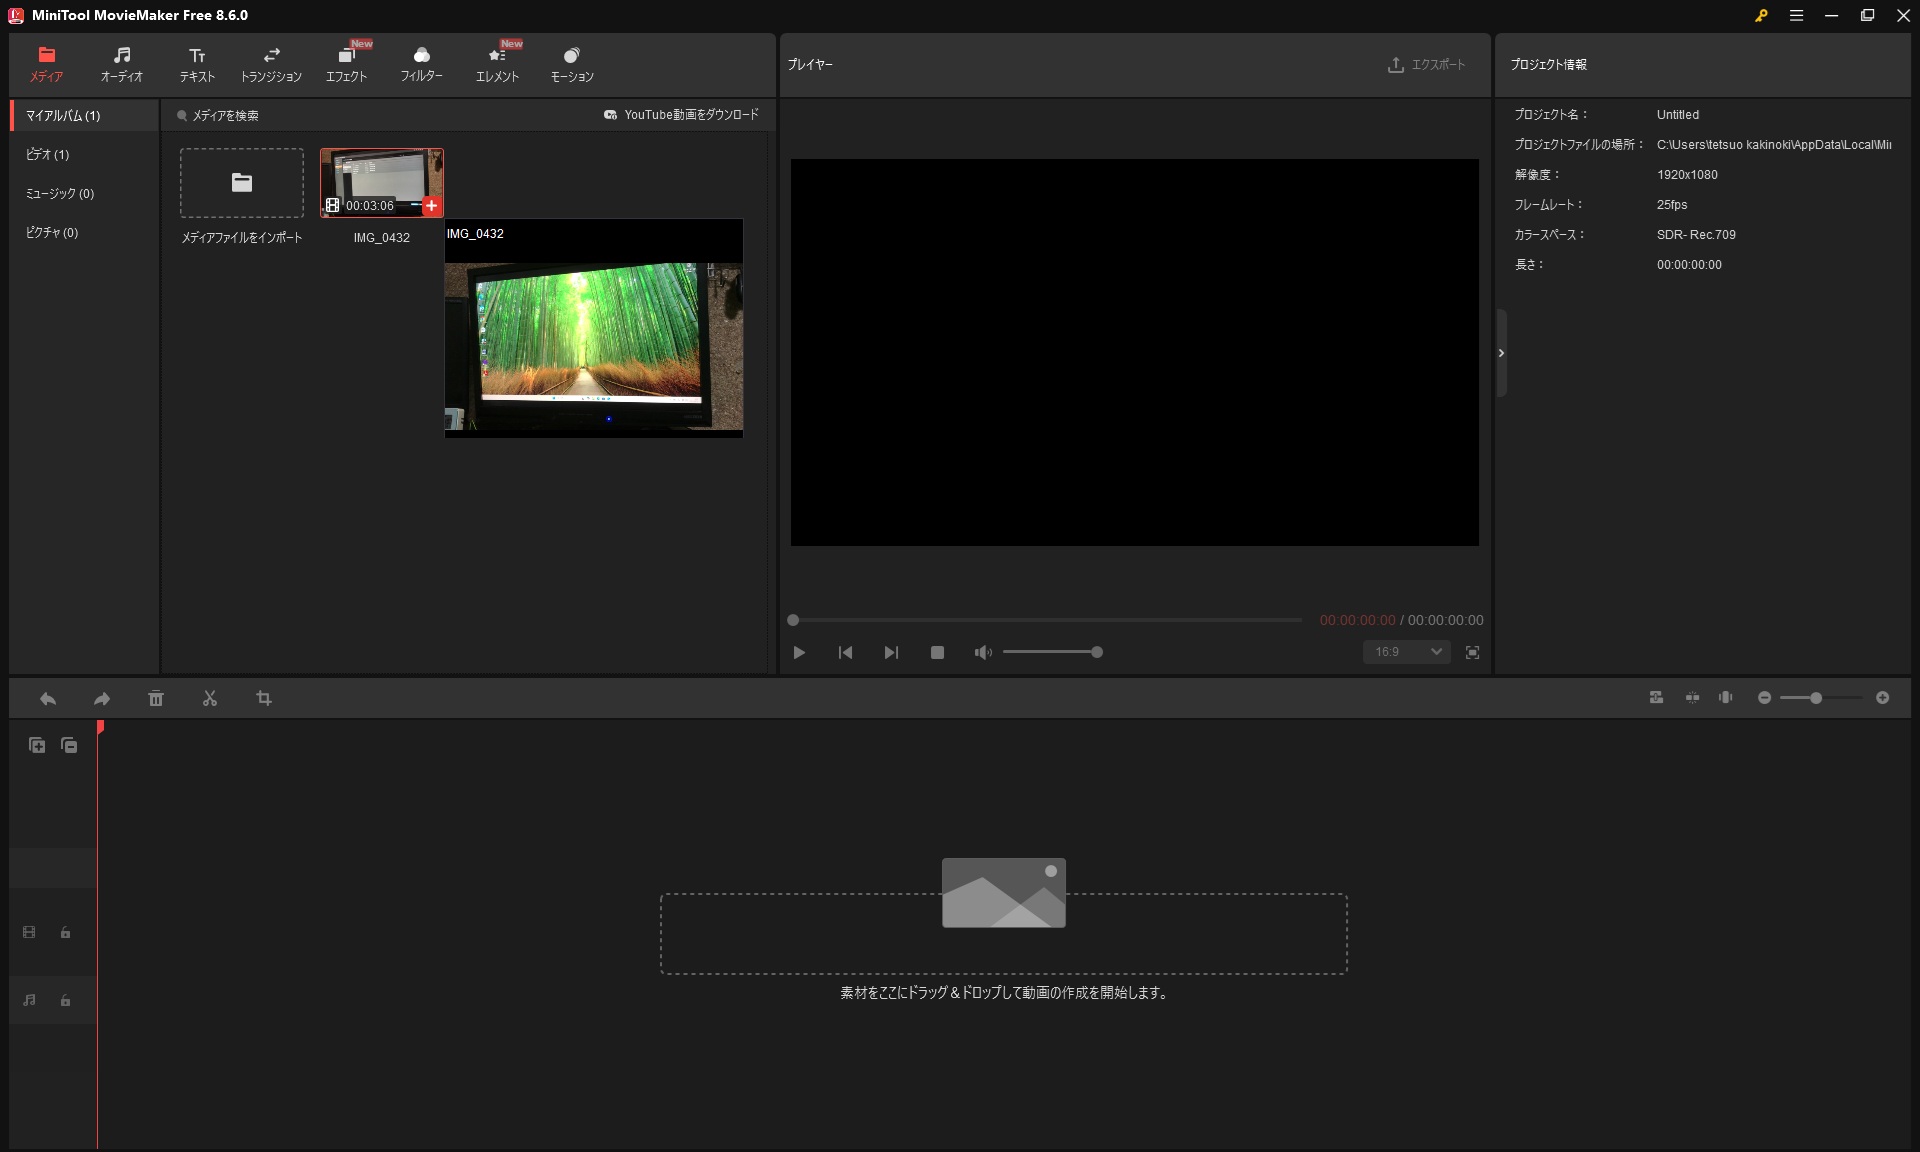Open the 16:9 aspect ratio dropdown

coord(1407,652)
